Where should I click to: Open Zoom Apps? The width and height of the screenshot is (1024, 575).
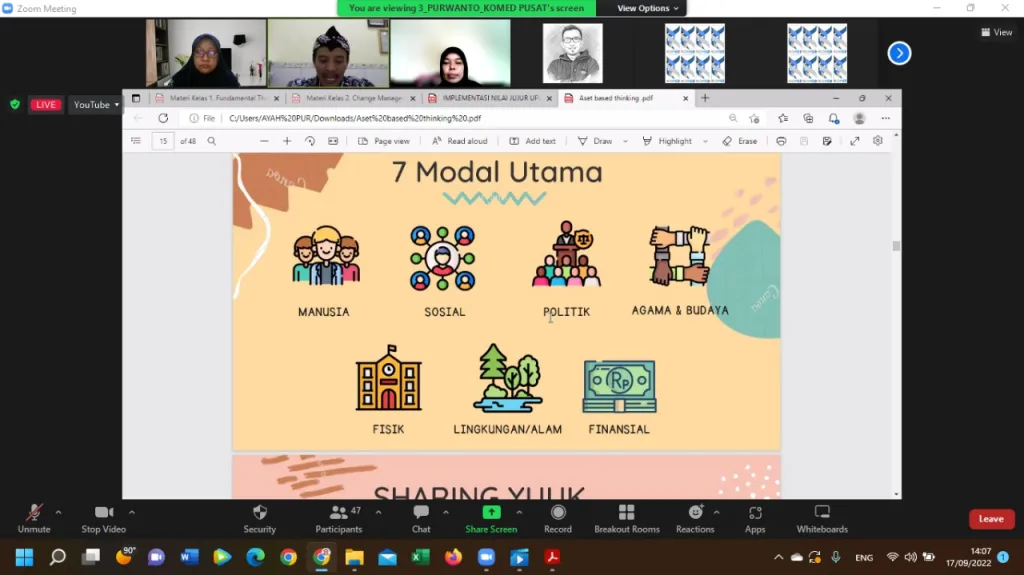click(755, 518)
